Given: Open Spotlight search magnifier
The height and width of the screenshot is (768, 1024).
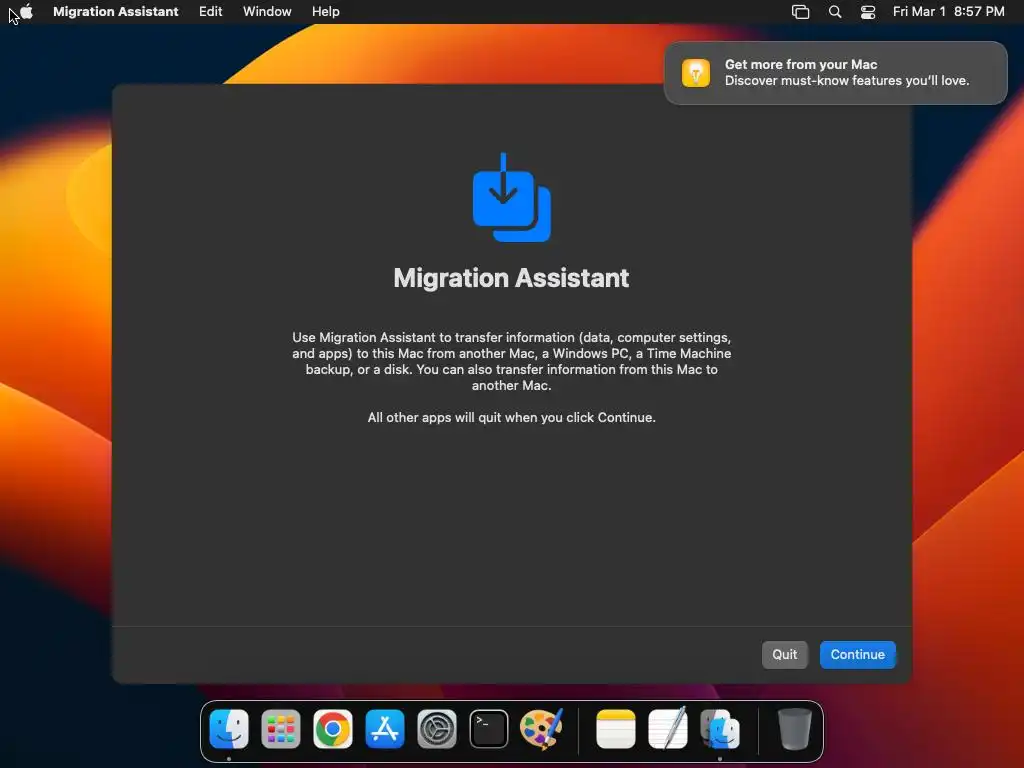Looking at the screenshot, I should tap(835, 11).
